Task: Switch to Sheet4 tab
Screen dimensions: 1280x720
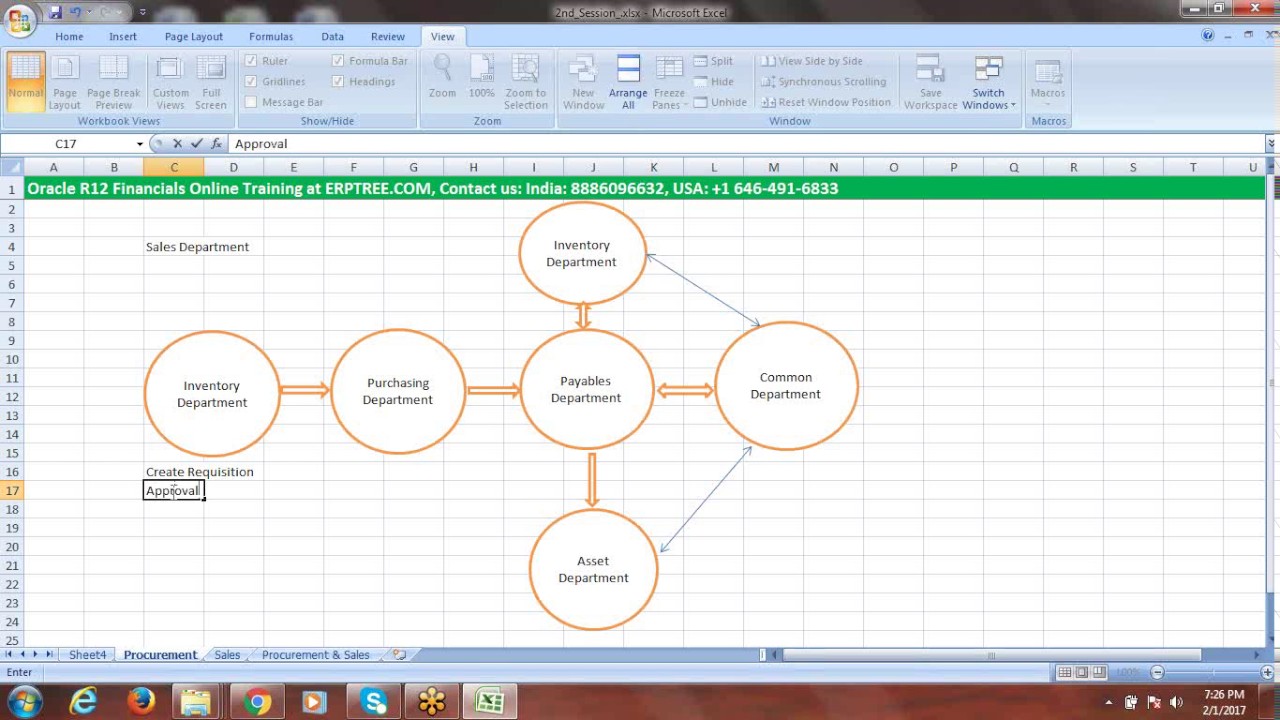Action: click(87, 655)
